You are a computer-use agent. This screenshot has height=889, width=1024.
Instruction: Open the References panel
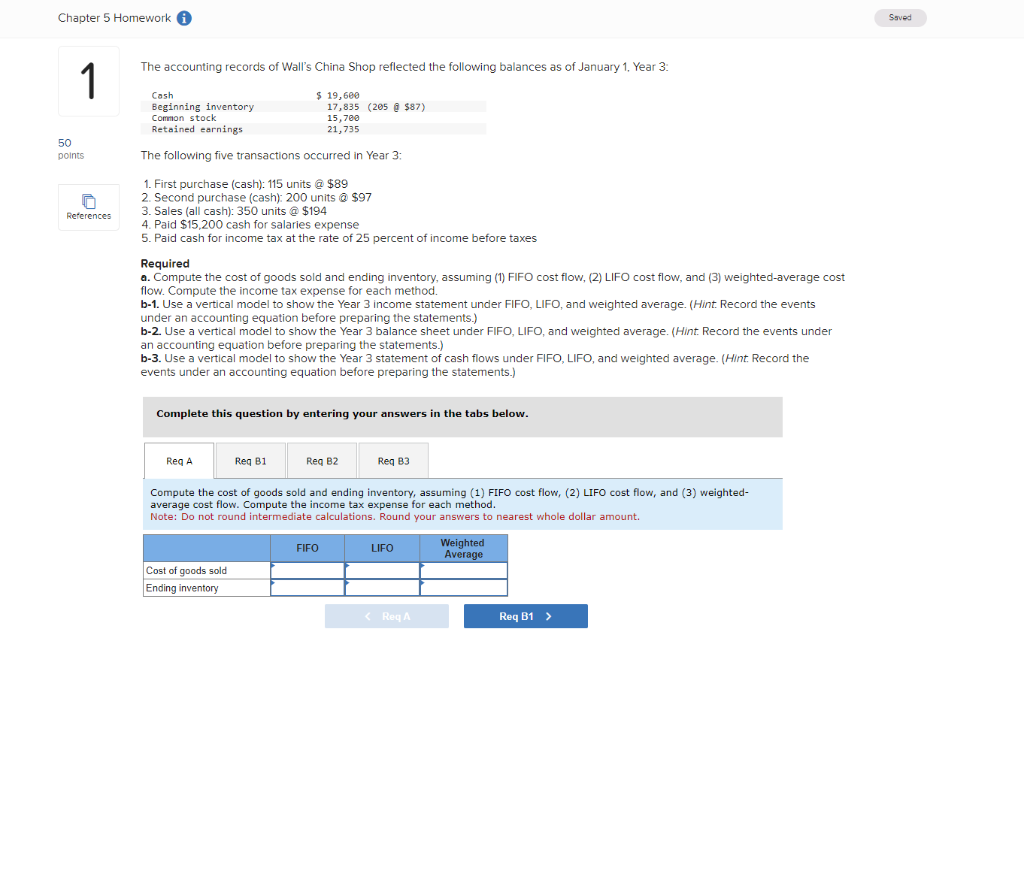point(88,207)
